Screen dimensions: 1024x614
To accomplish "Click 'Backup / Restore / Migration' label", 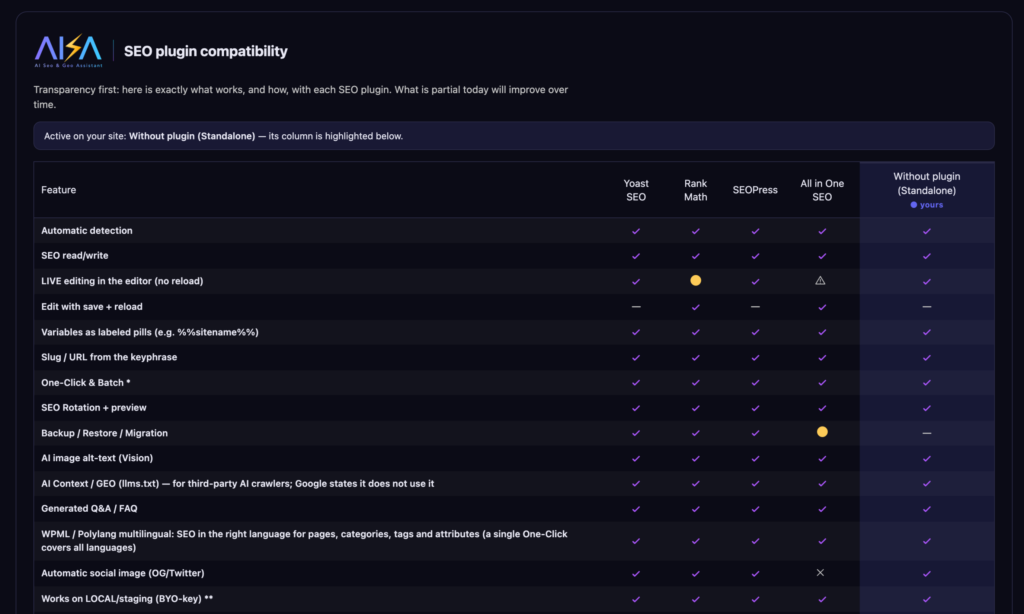I will (x=104, y=433).
